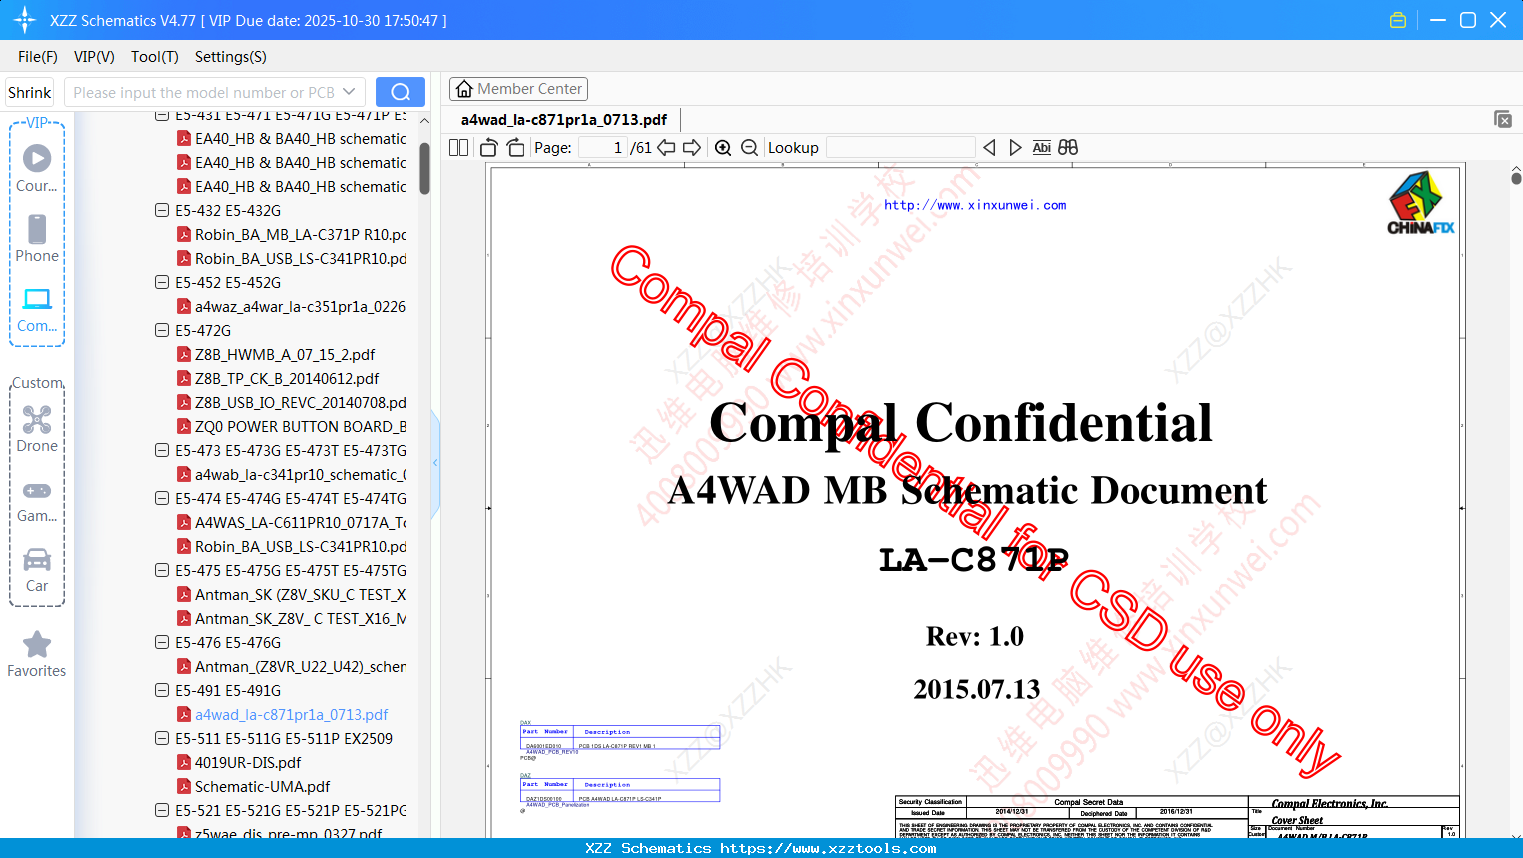
Task: Open Robin_BA_MB_LA-C371P R10 pdf
Action: pyautogui.click(x=301, y=234)
